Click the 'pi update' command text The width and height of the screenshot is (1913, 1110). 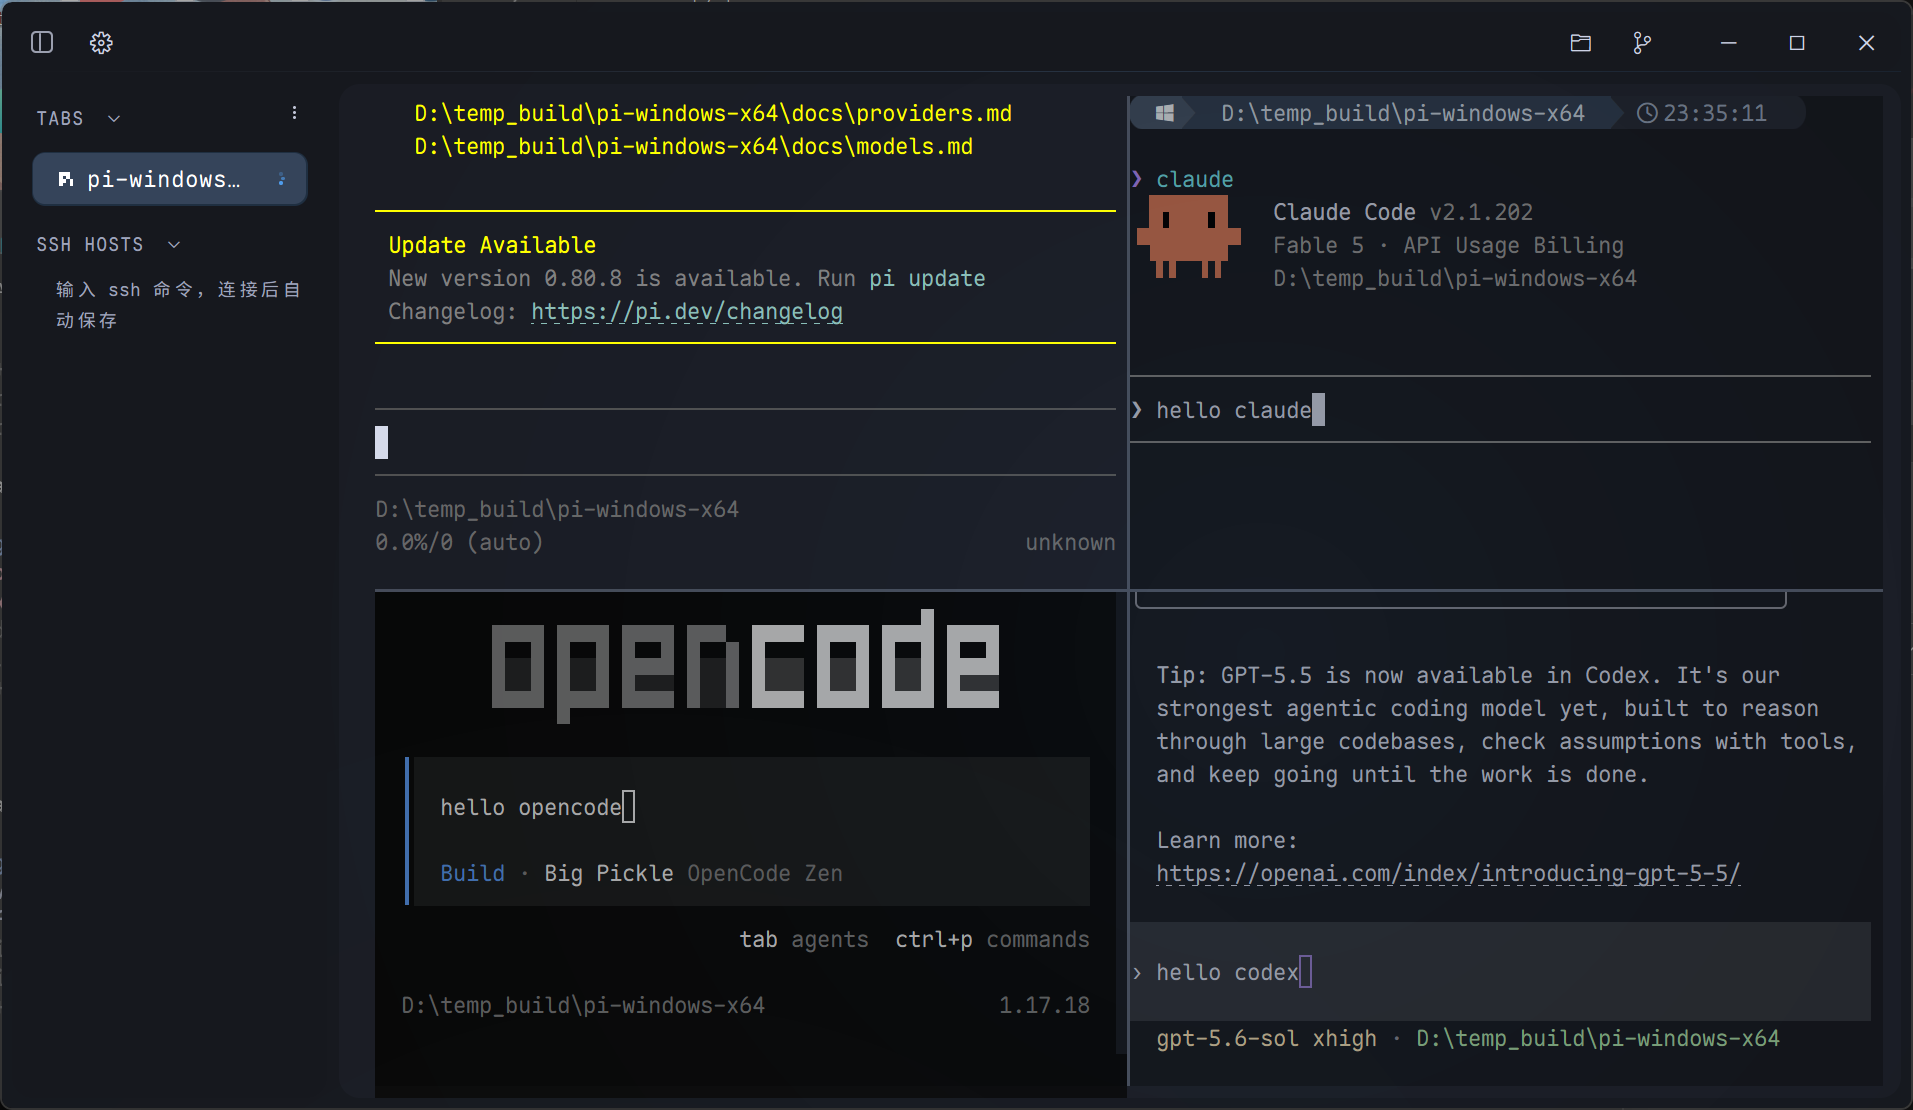tap(927, 278)
